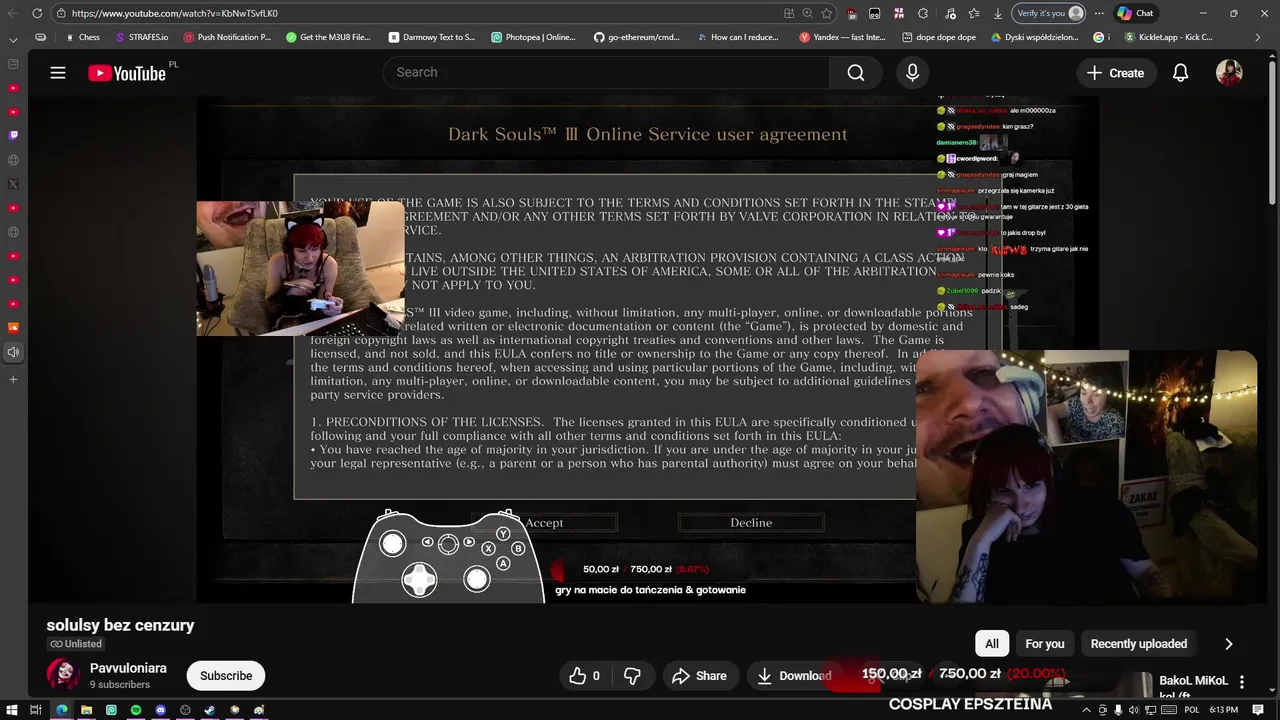Open Push Notification bookmark
The image size is (1280, 720).
227,37
